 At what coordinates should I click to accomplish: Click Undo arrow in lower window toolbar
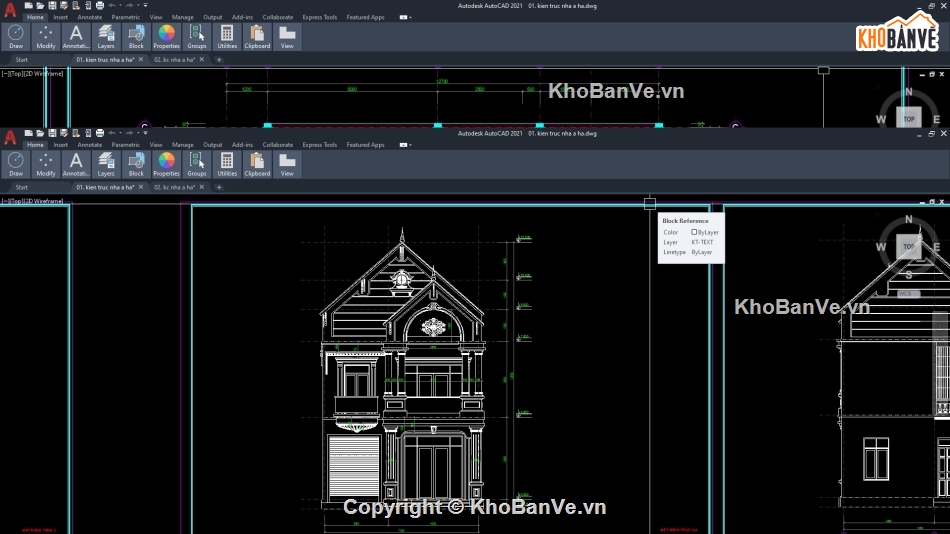point(112,133)
